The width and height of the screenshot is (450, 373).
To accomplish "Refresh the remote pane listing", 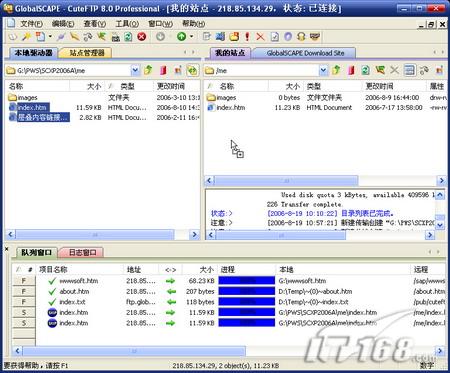I will tap(366, 70).
